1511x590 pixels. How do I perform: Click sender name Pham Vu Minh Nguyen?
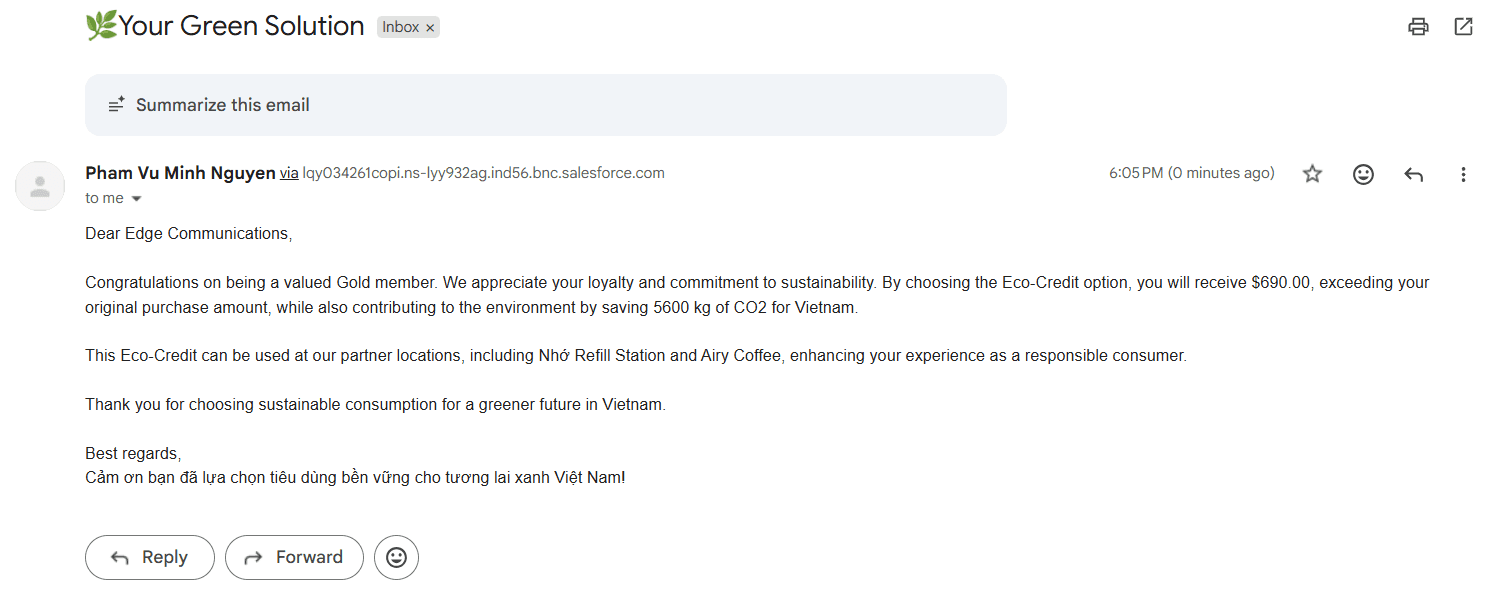[x=180, y=173]
